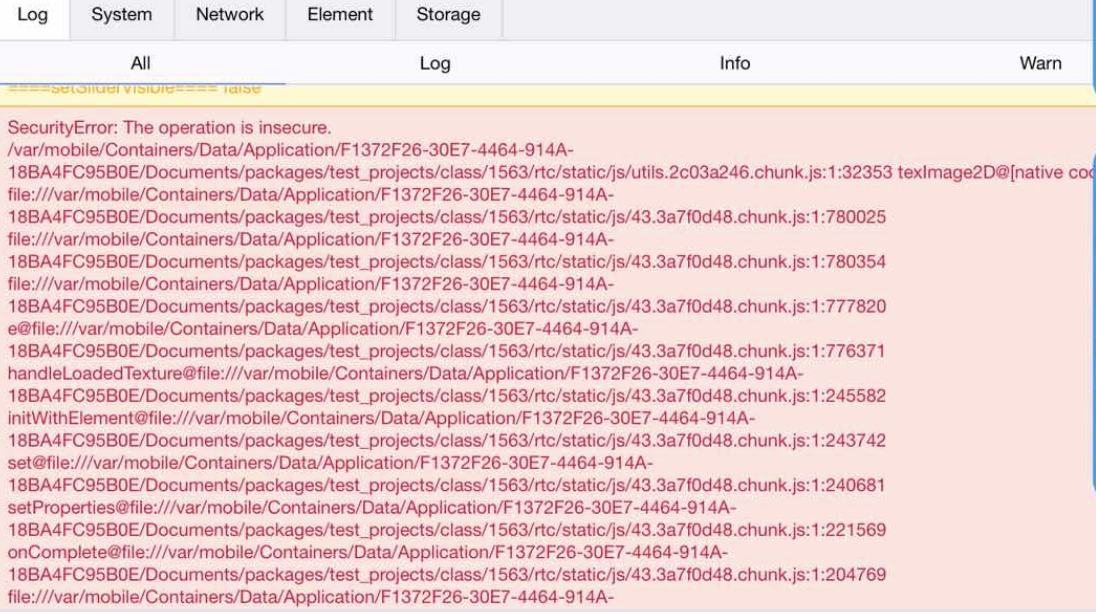The height and width of the screenshot is (612, 1096).
Task: Click the yellow setSliderVisible warning entry
Action: pos(134,89)
